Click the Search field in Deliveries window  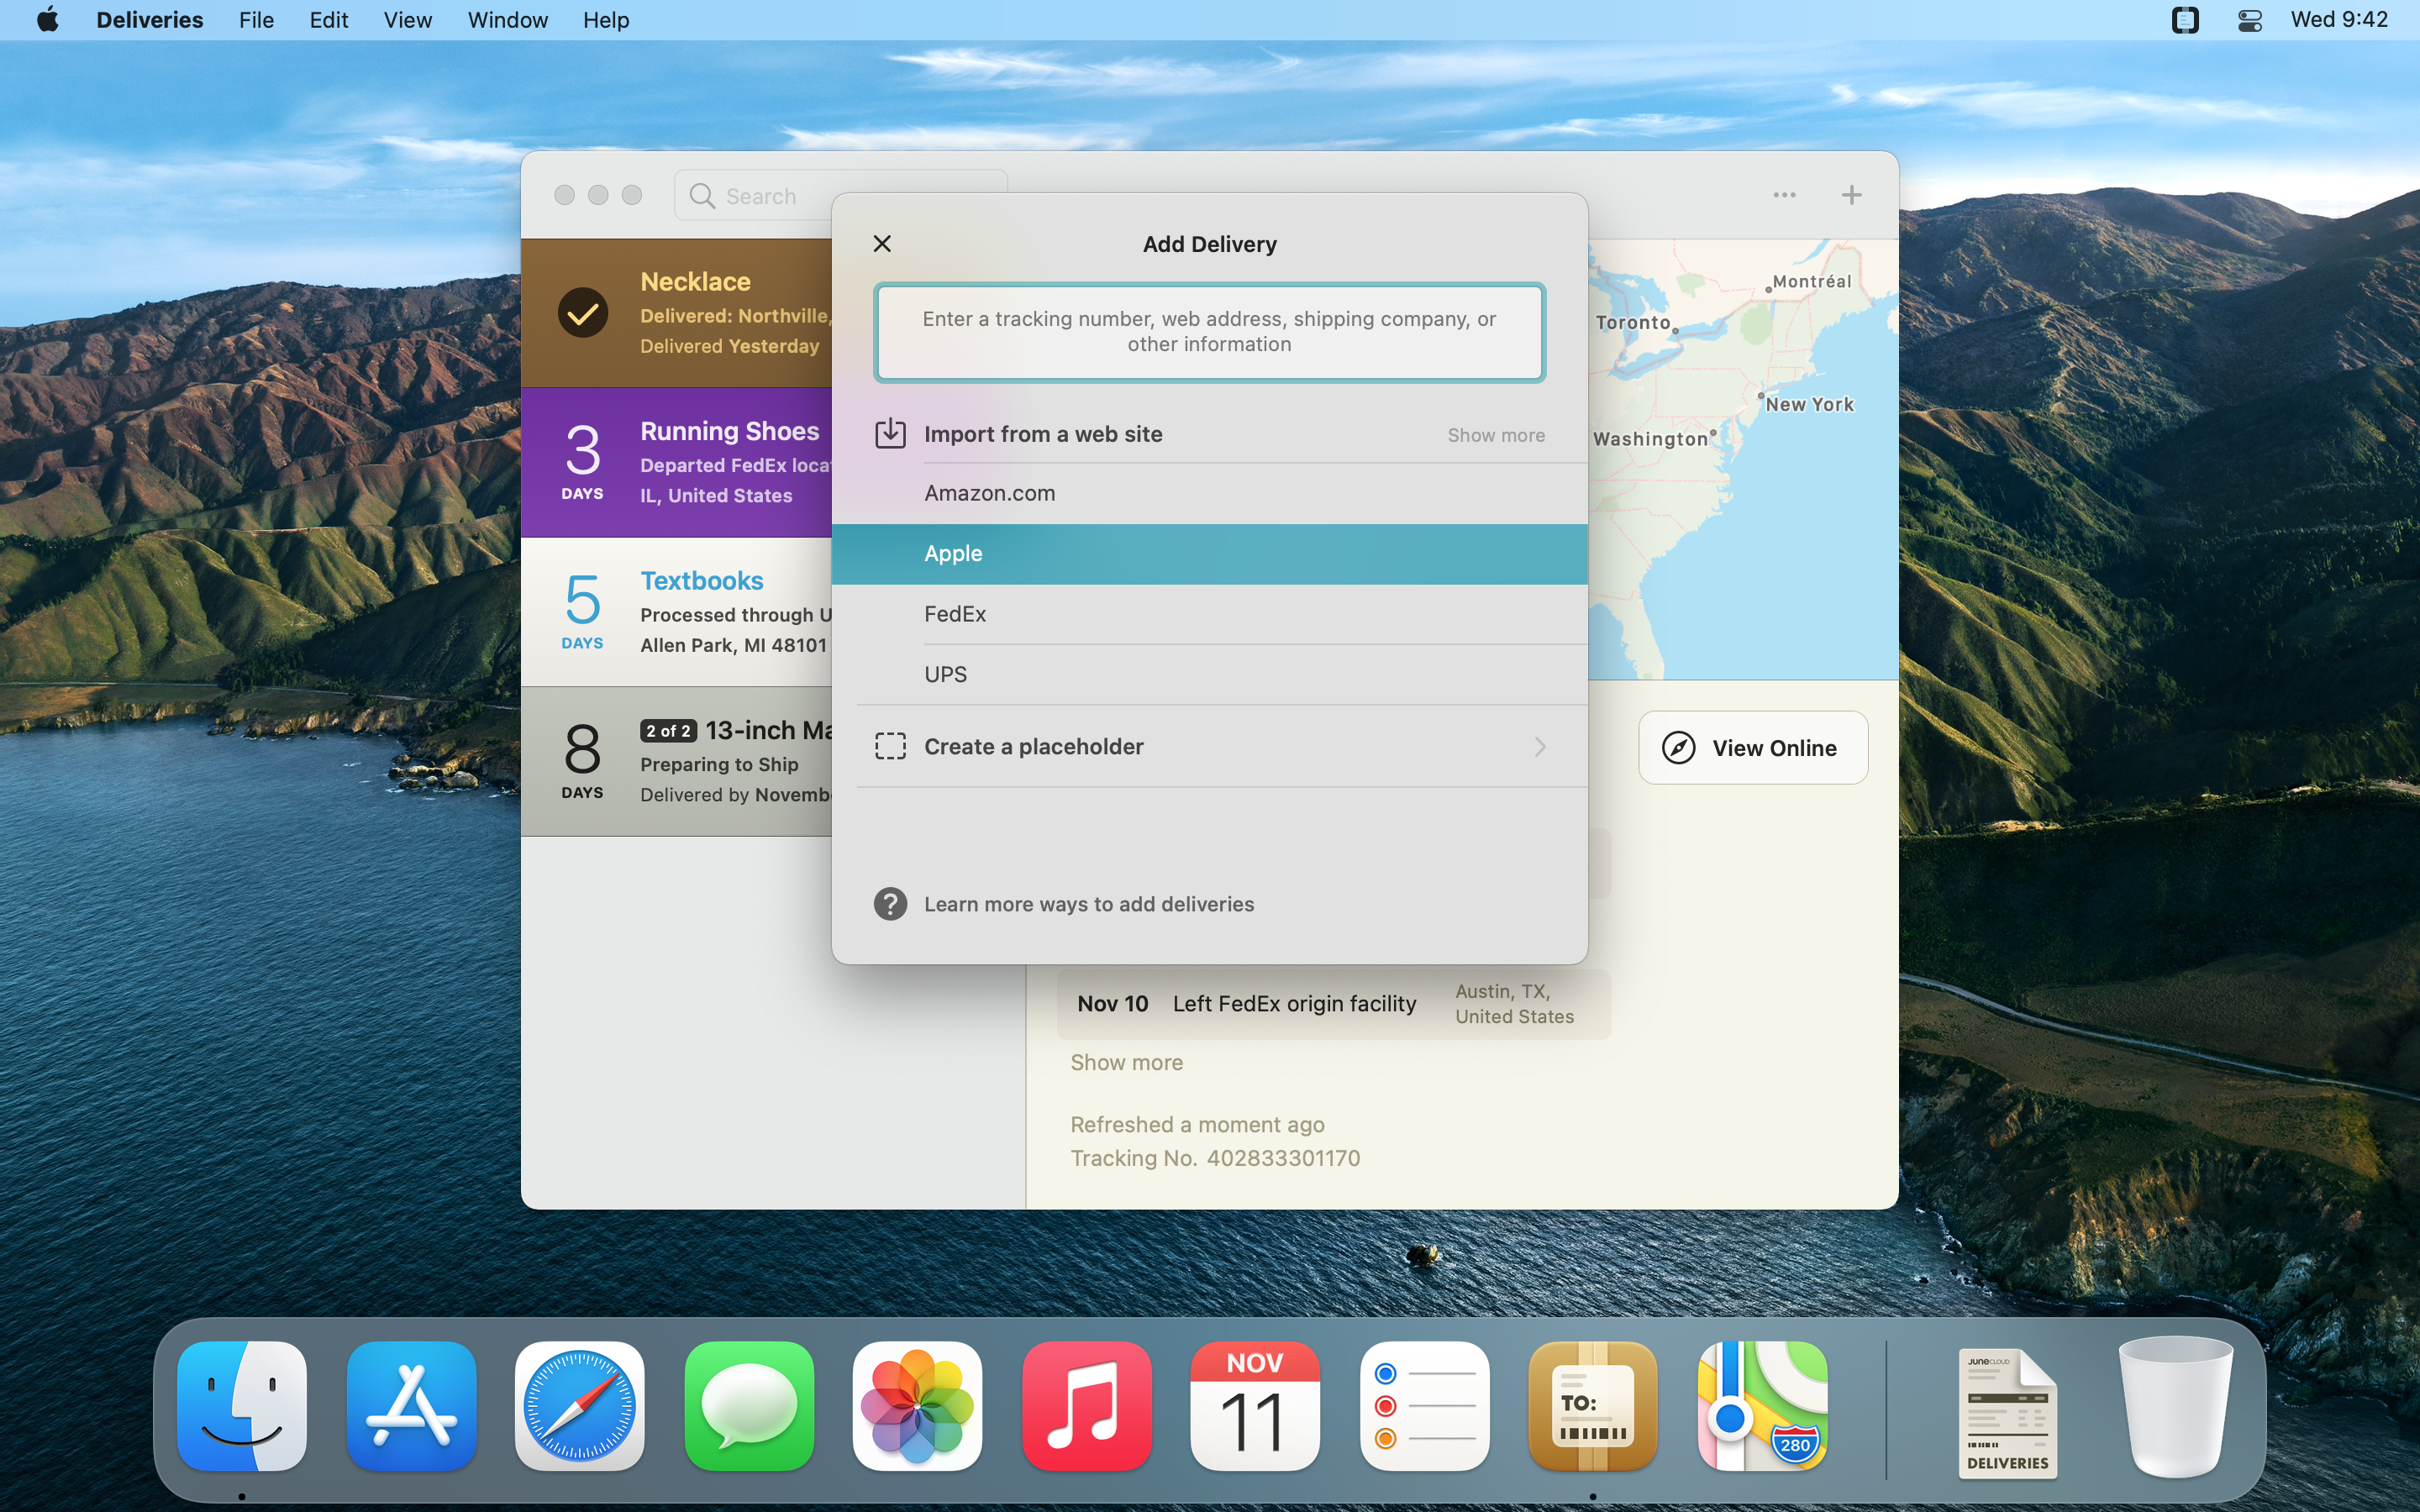tap(840, 195)
